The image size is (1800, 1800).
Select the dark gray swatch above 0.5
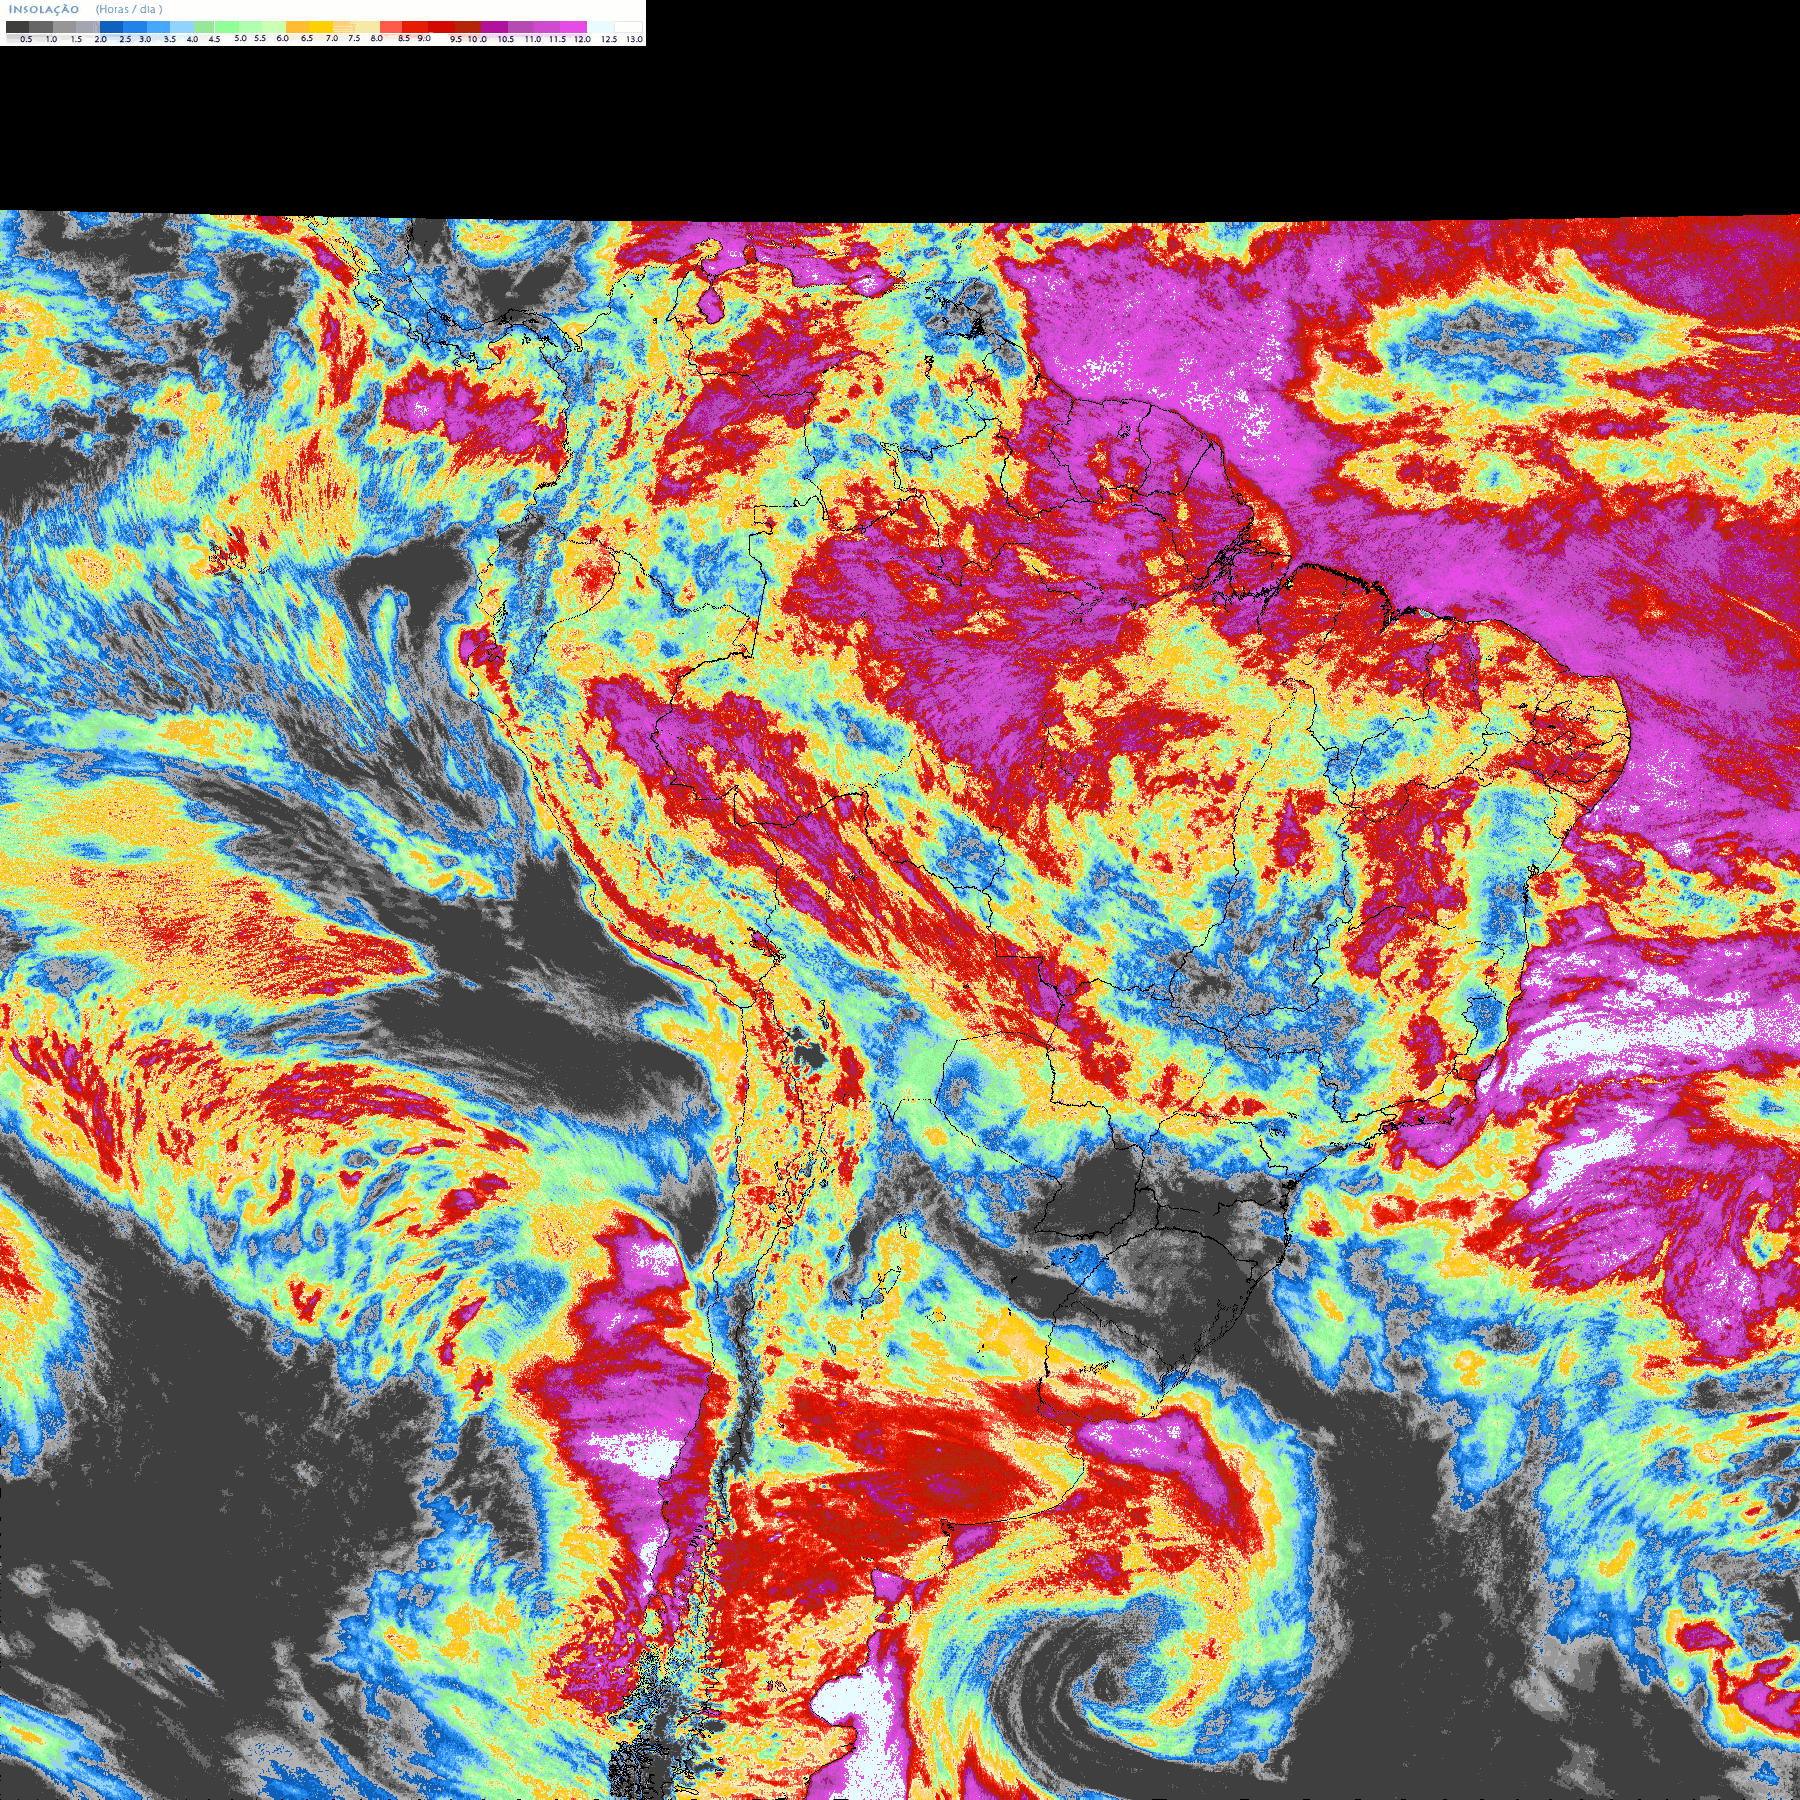coord(17,27)
